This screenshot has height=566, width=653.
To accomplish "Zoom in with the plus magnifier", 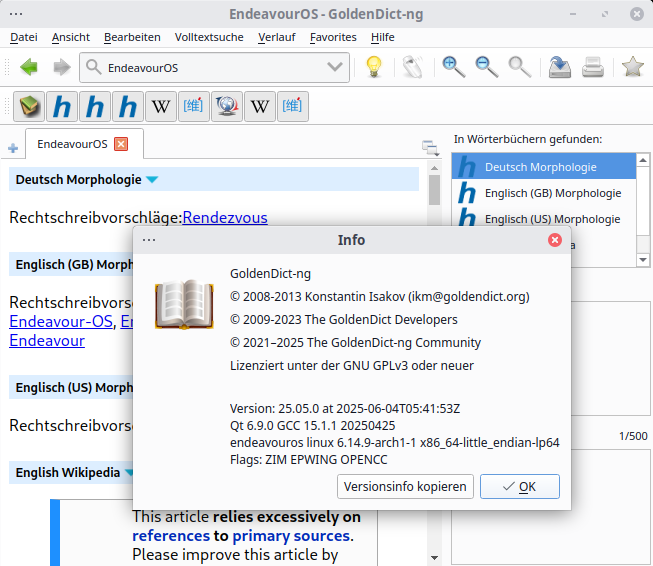I will (x=454, y=67).
